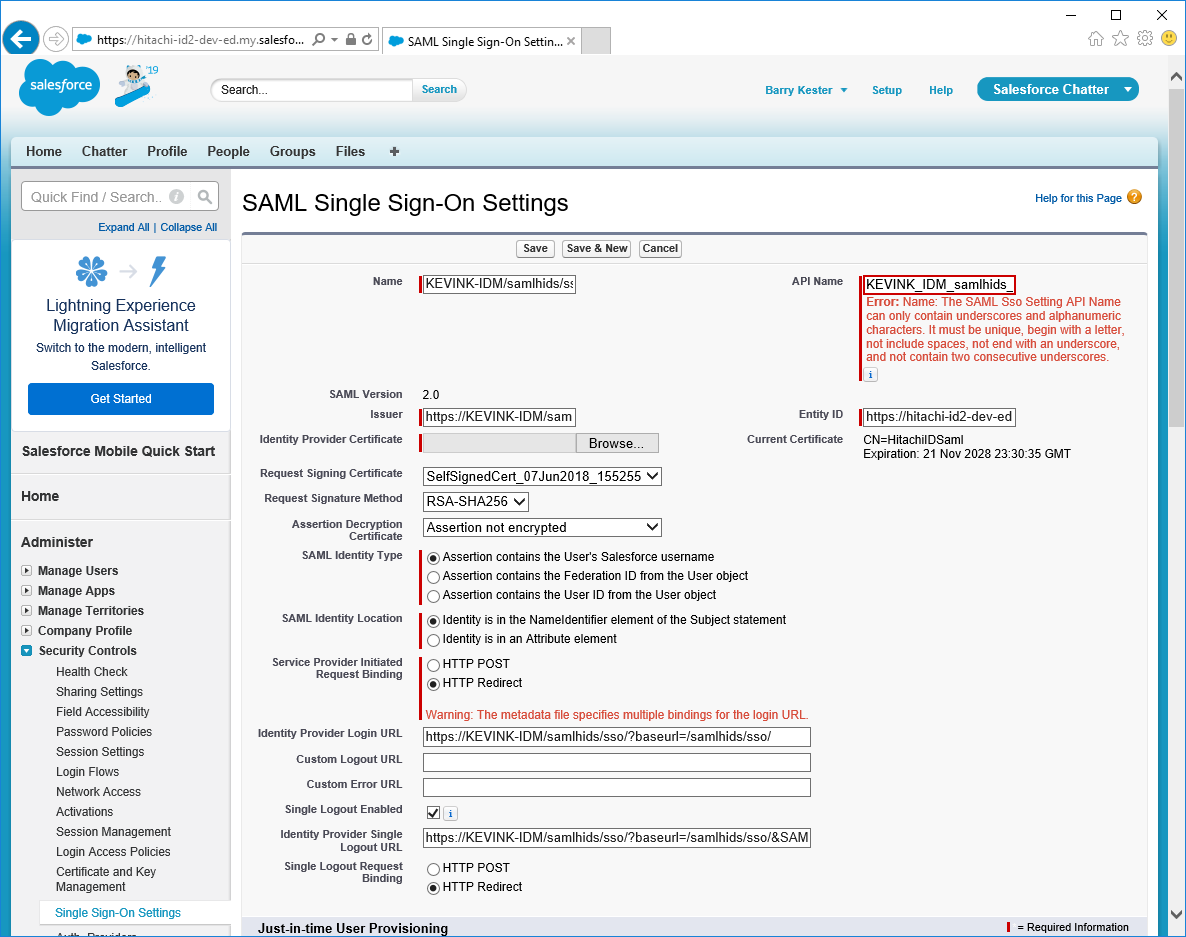The image size is (1186, 937).
Task: Uncheck the Single Logout Enabled checkbox
Action: point(433,812)
